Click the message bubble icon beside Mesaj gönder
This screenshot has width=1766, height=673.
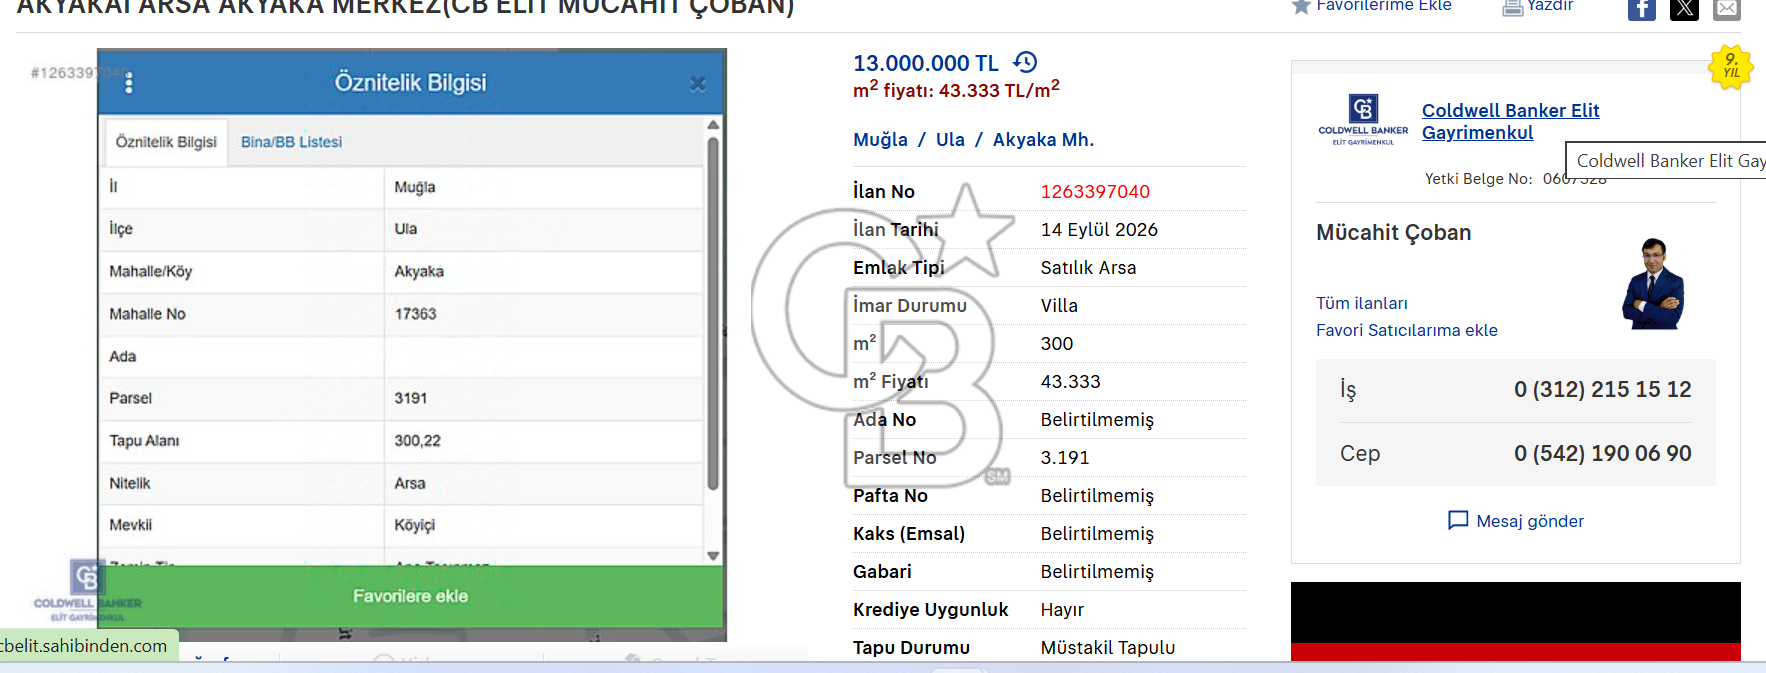pos(1458,521)
